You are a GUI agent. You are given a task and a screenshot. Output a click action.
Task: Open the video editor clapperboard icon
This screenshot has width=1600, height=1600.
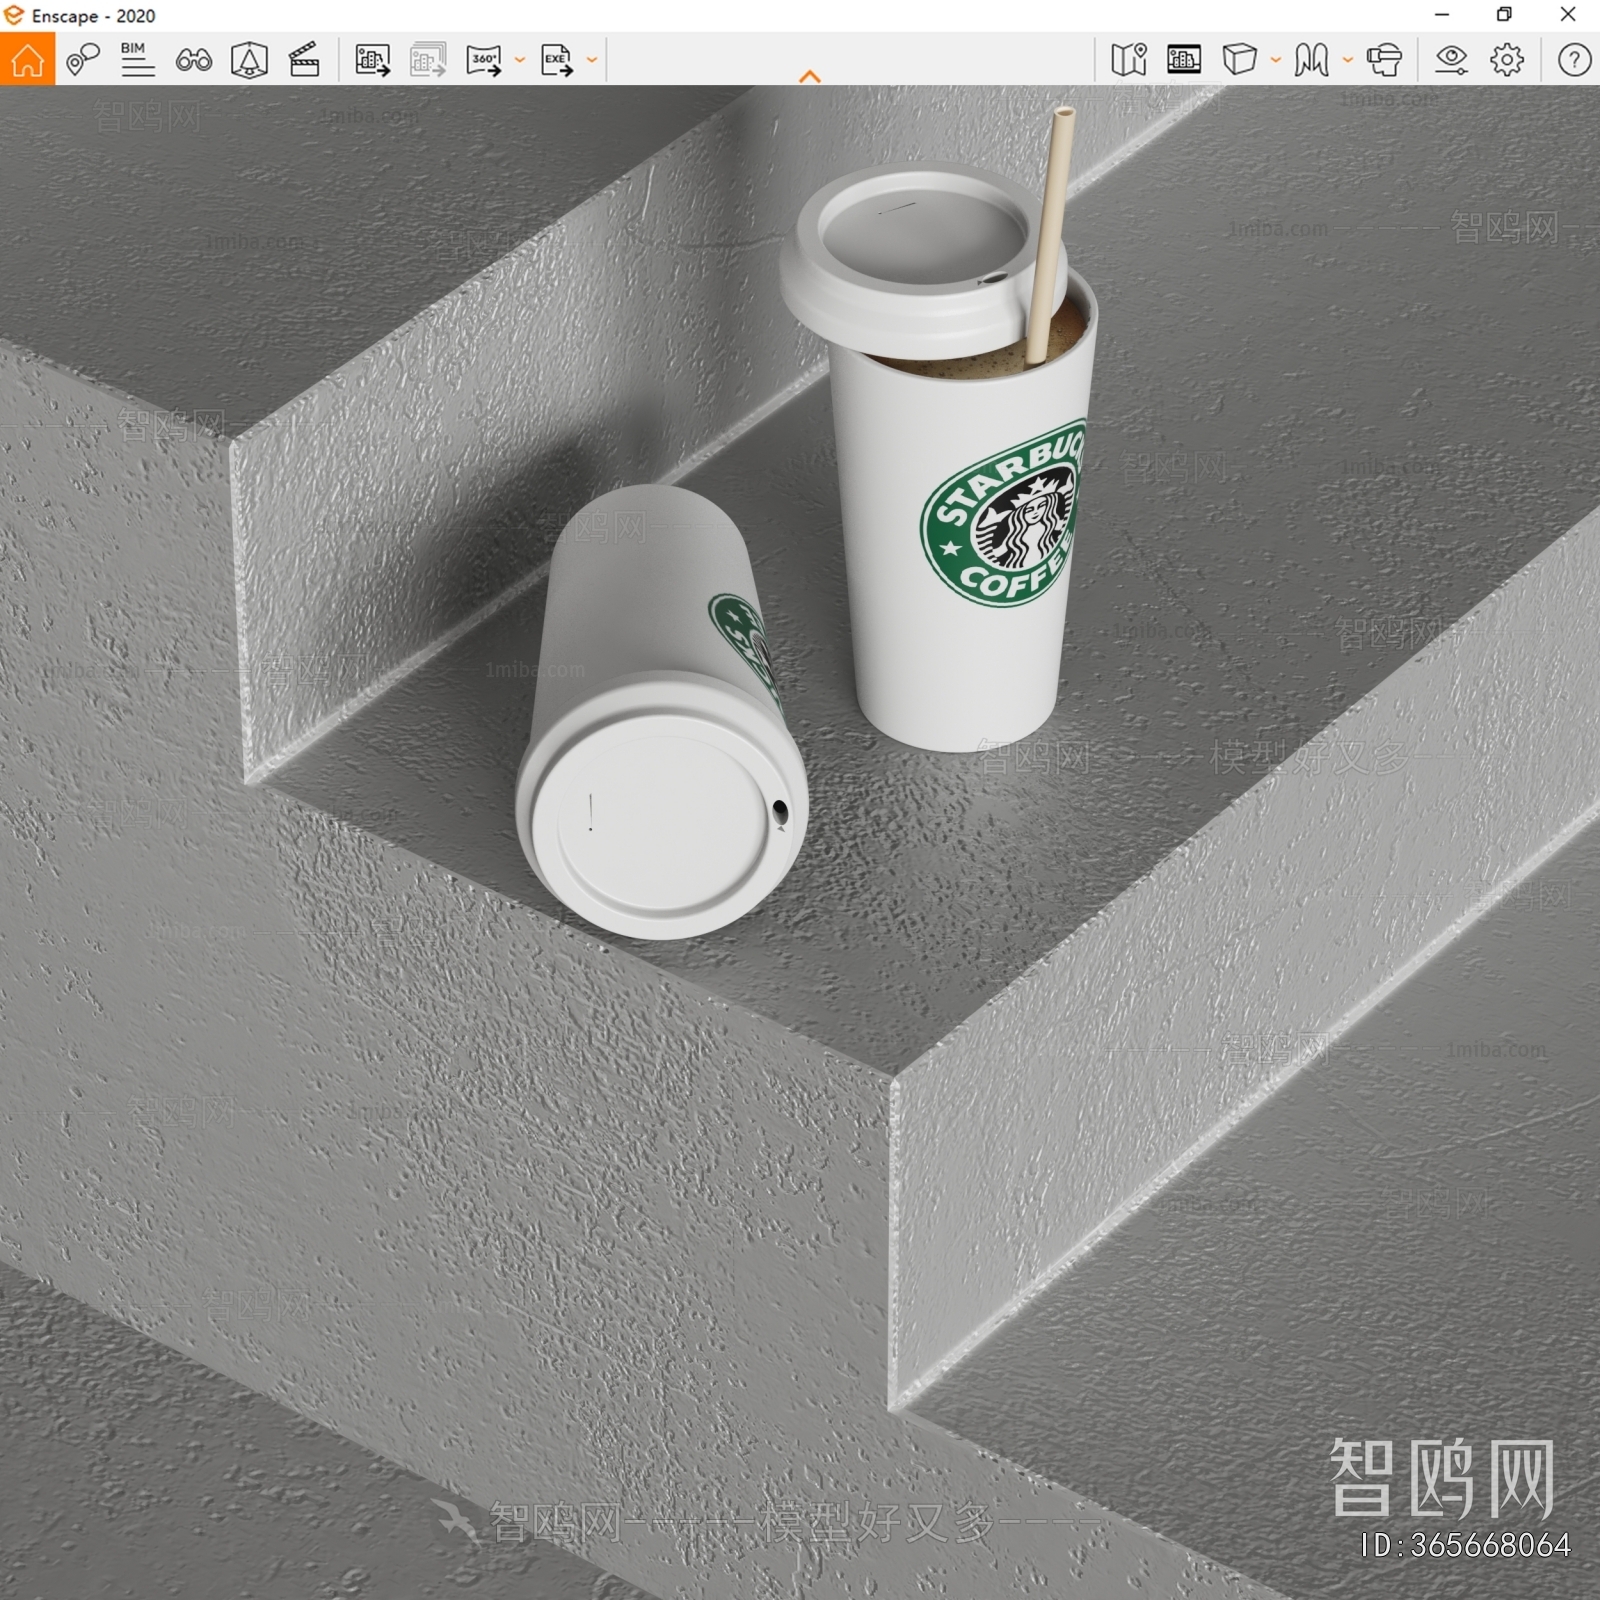click(x=304, y=60)
